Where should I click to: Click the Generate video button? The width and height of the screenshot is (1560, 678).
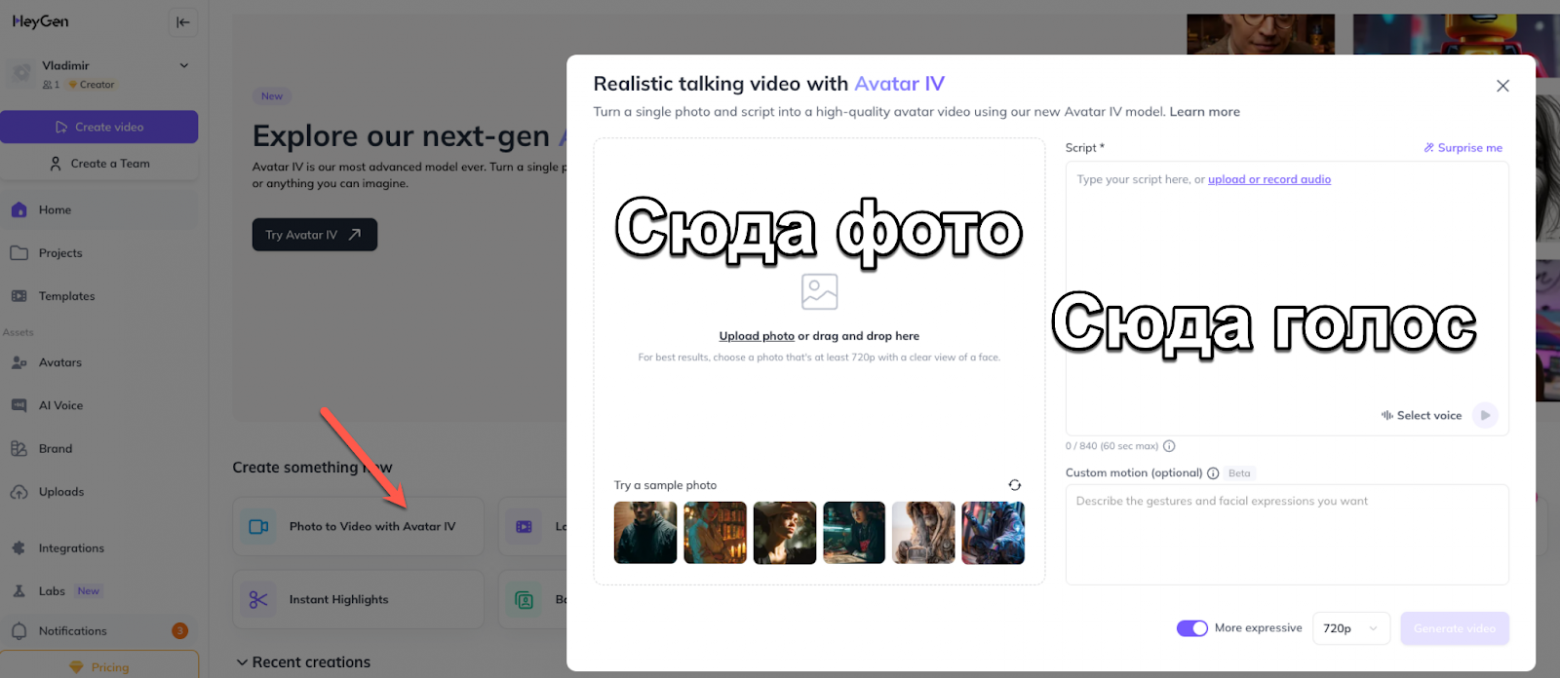tap(1454, 628)
